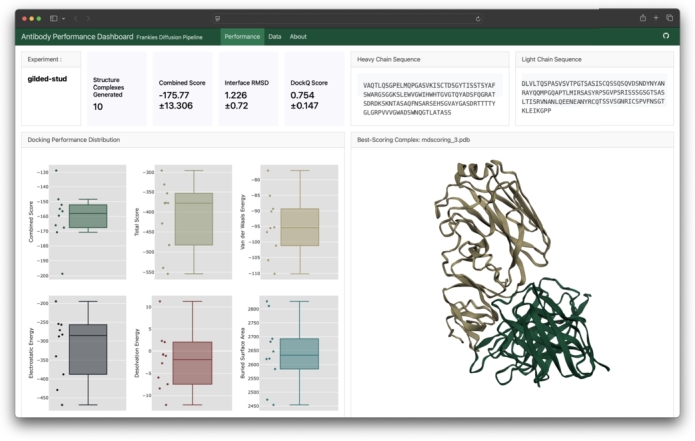Viewport: 695px width, 441px height.
Task: Click the browser forward arrow
Action: (87, 18)
